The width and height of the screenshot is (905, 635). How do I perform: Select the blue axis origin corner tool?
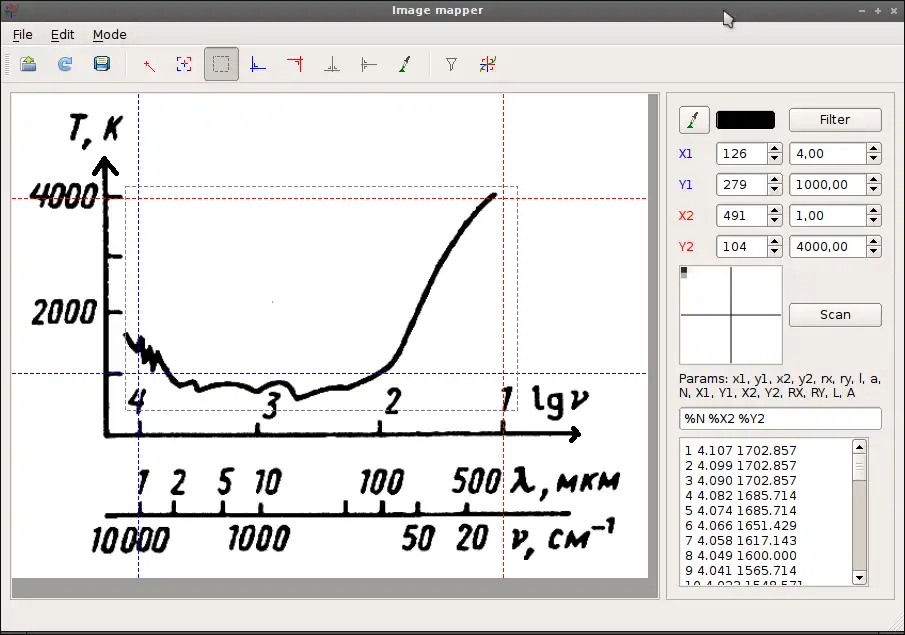click(258, 65)
